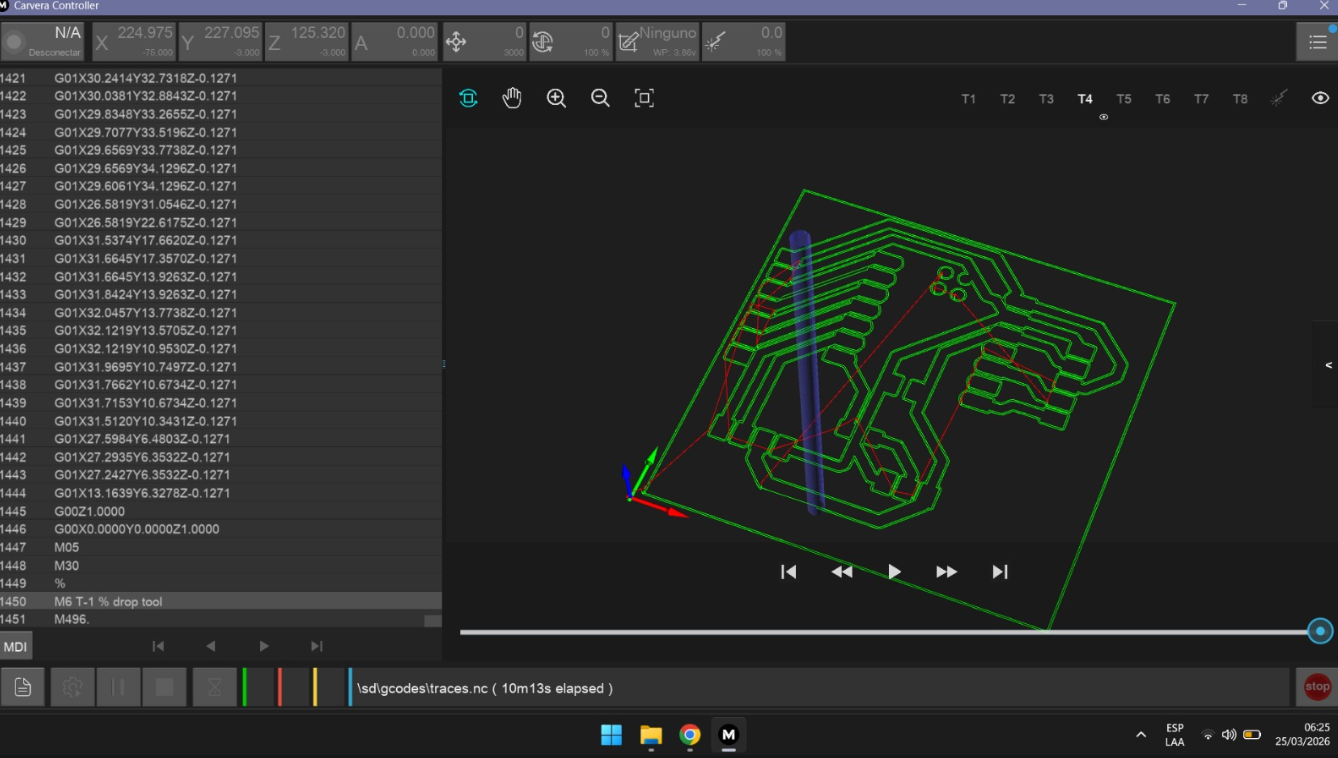Zoom in on the toolpath preview

556,98
